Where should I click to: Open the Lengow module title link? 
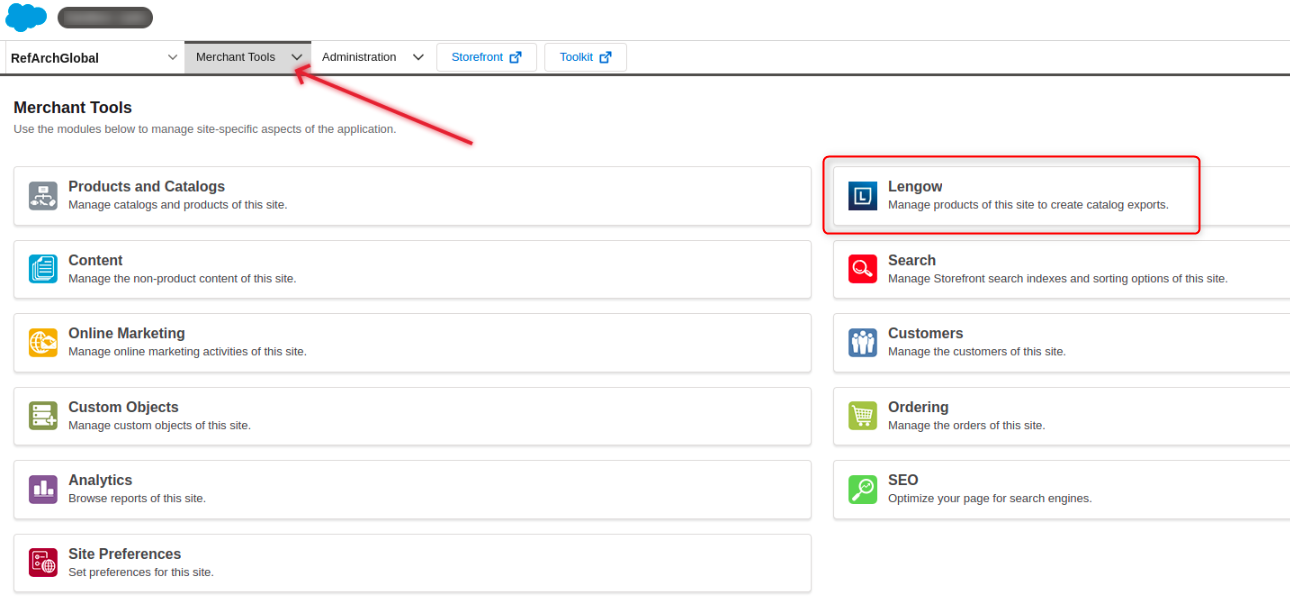[915, 187]
